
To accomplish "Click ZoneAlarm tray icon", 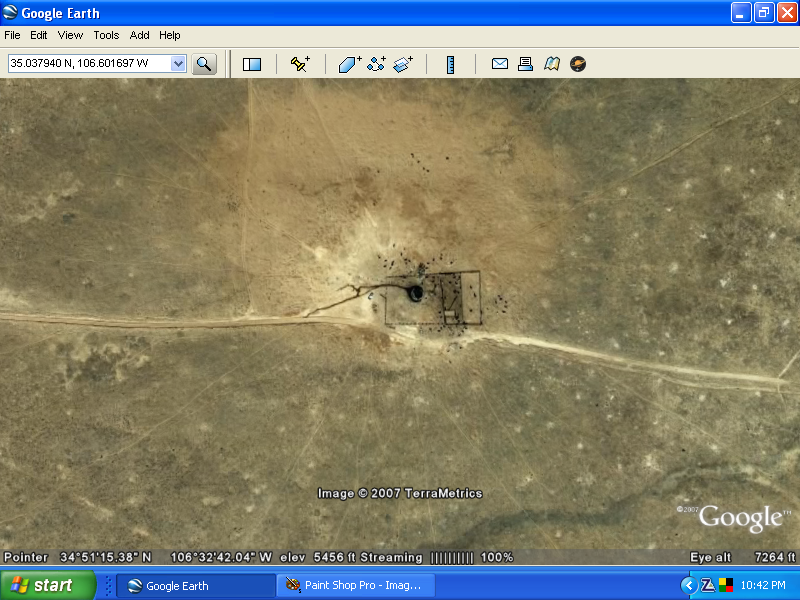I will coord(708,585).
